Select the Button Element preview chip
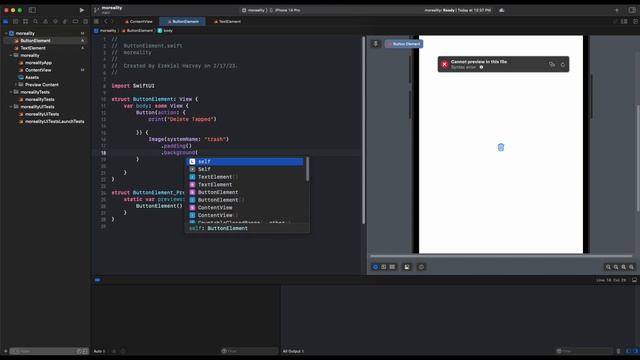Viewport: 640px width, 360px height. (404, 44)
